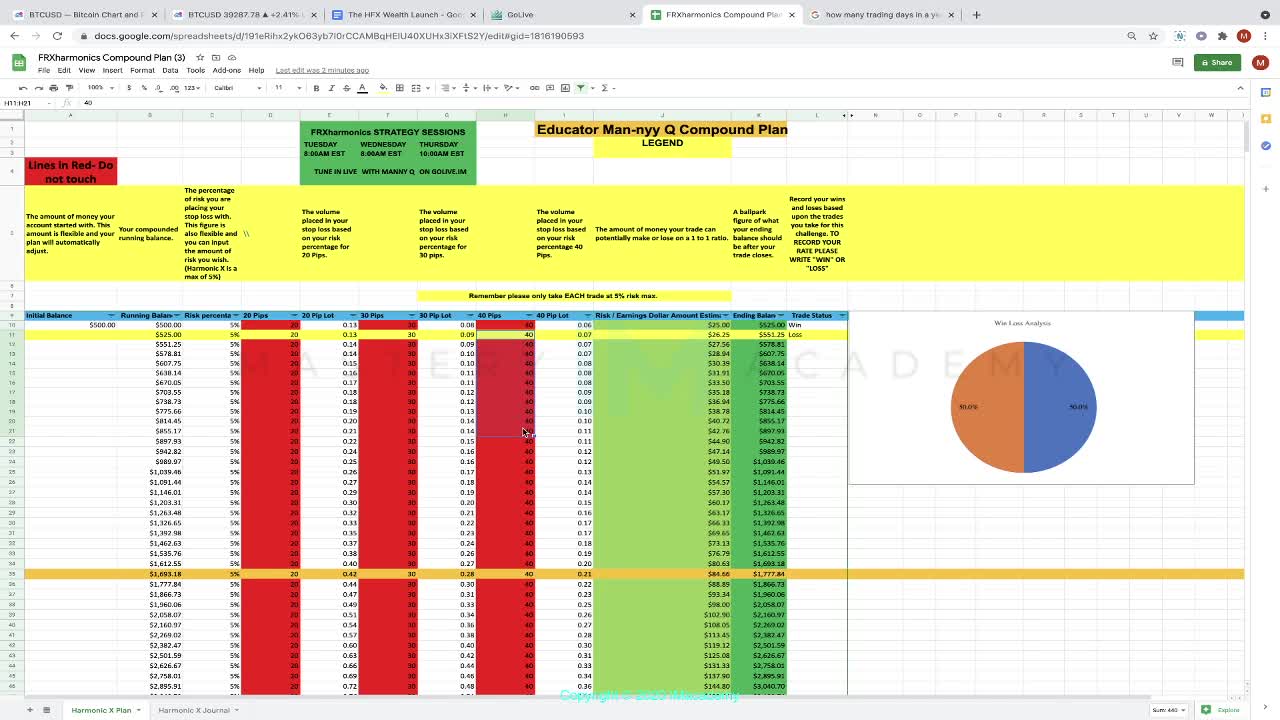Open the View menu
The height and width of the screenshot is (720, 1280).
87,70
